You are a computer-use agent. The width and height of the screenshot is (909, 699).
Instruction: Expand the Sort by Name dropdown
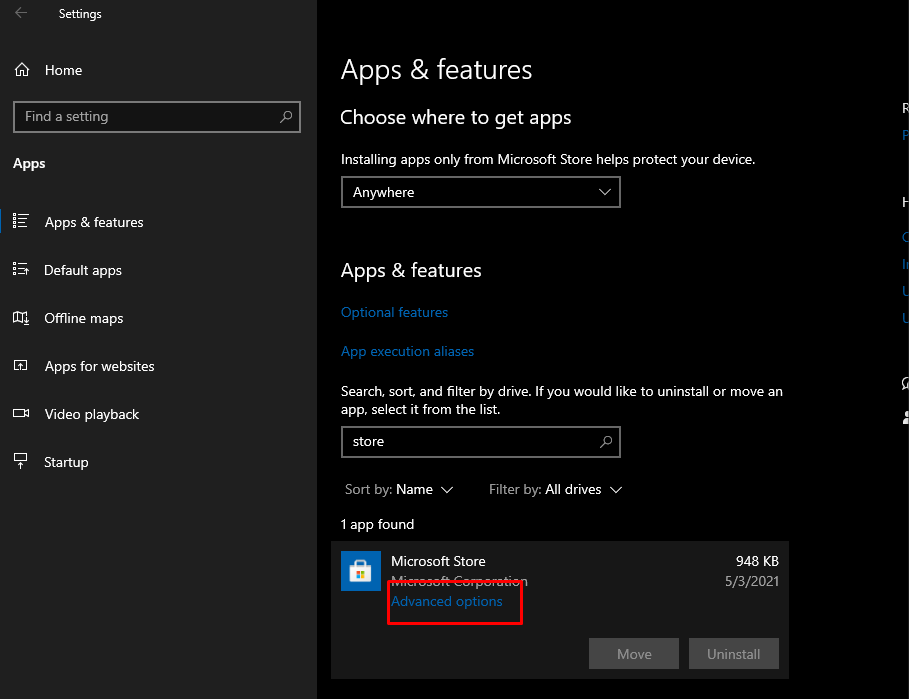coord(399,490)
